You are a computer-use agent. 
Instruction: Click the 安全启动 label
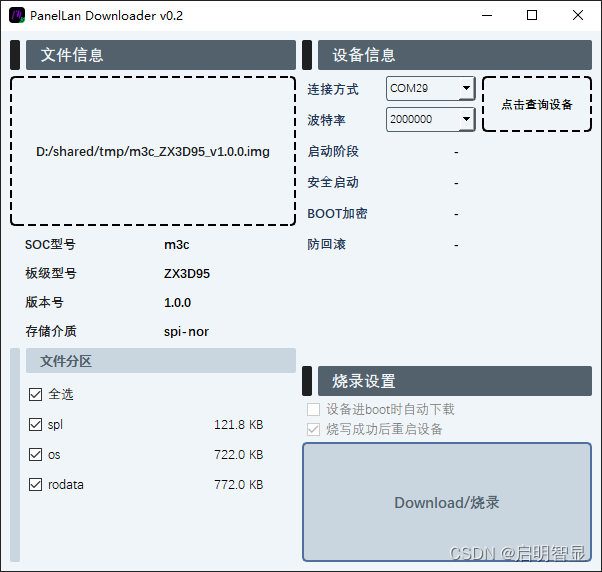[333, 182]
